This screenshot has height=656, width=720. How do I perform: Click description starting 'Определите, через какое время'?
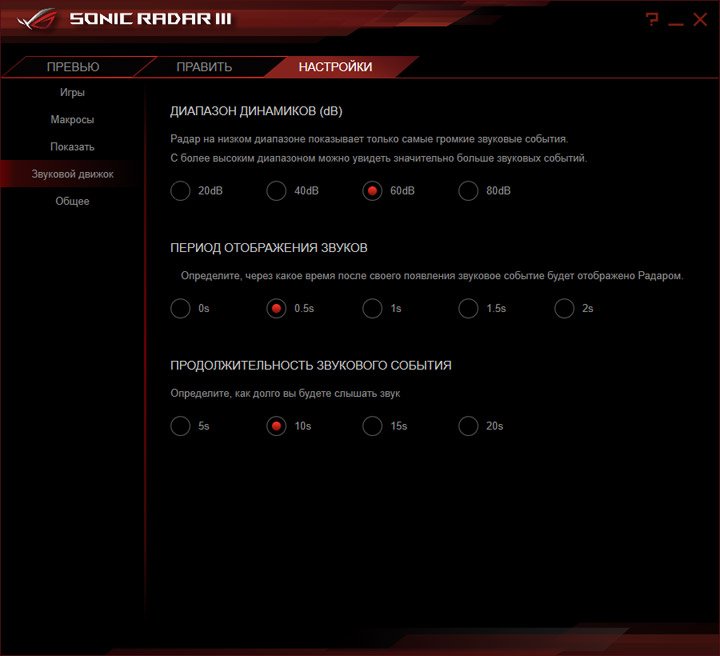432,276
